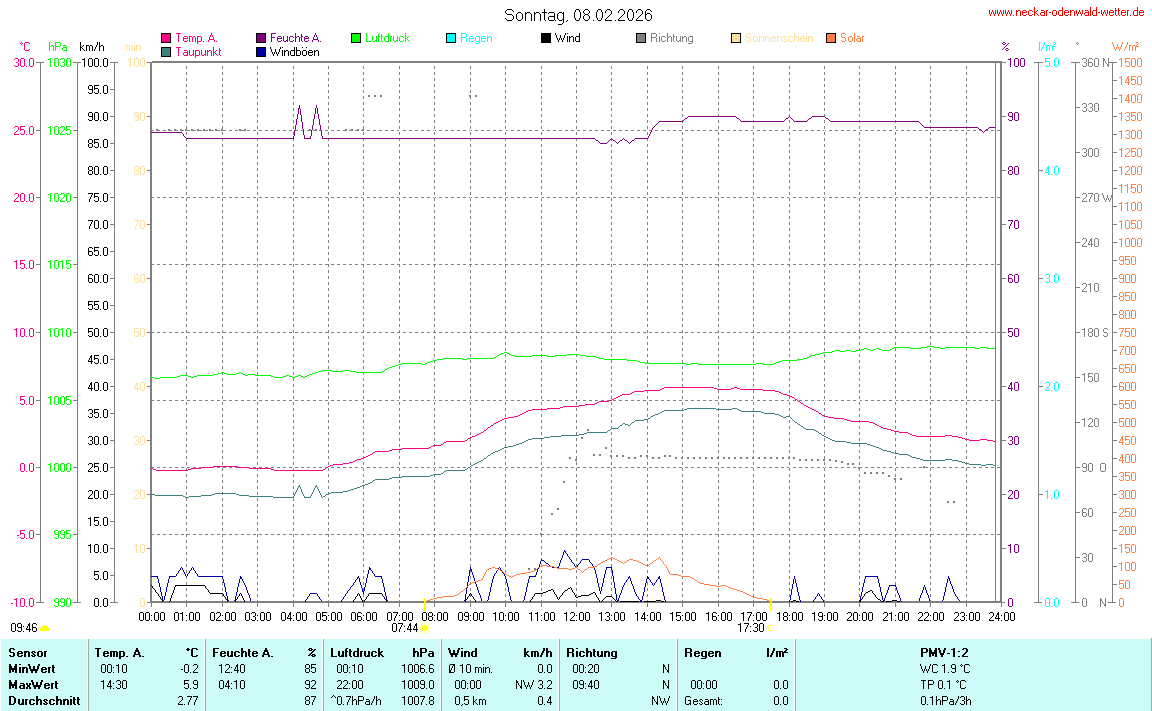Click the teal Taupunkt legend square
The image size is (1152, 711).
click(x=166, y=51)
